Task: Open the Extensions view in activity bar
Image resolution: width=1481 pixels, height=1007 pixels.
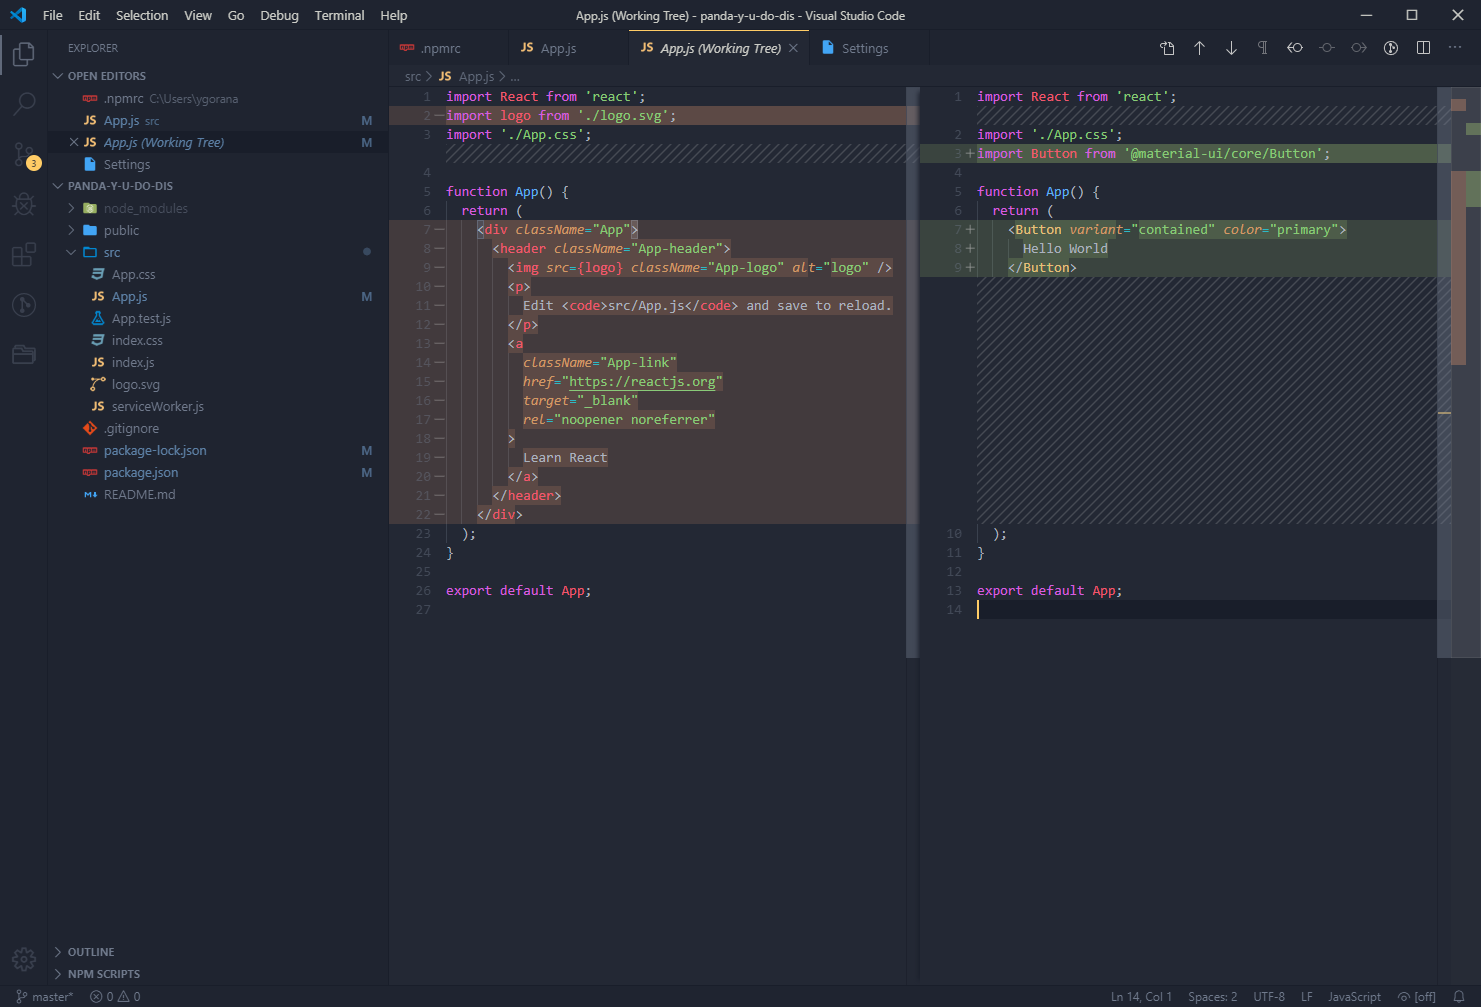Action: [24, 255]
